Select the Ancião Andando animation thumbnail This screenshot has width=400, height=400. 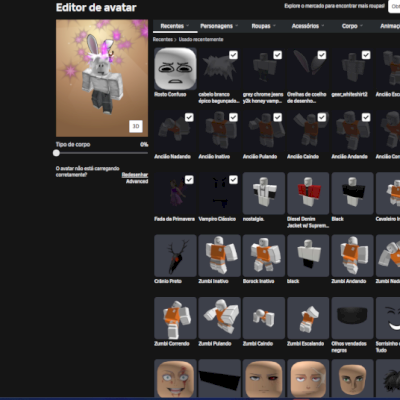(352, 131)
